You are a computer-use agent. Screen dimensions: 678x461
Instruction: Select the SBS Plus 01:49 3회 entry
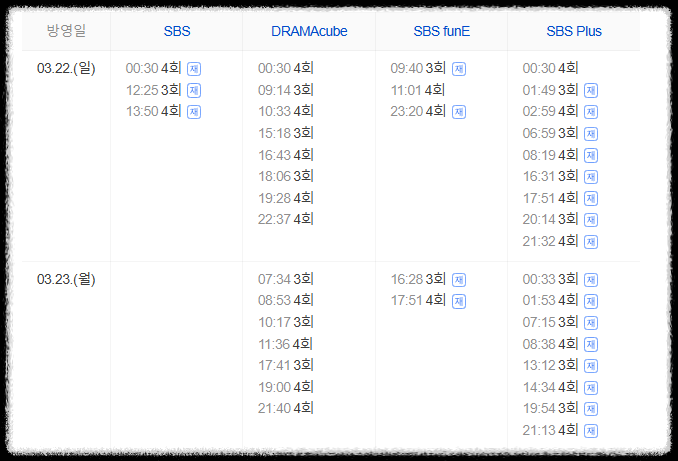coord(550,90)
